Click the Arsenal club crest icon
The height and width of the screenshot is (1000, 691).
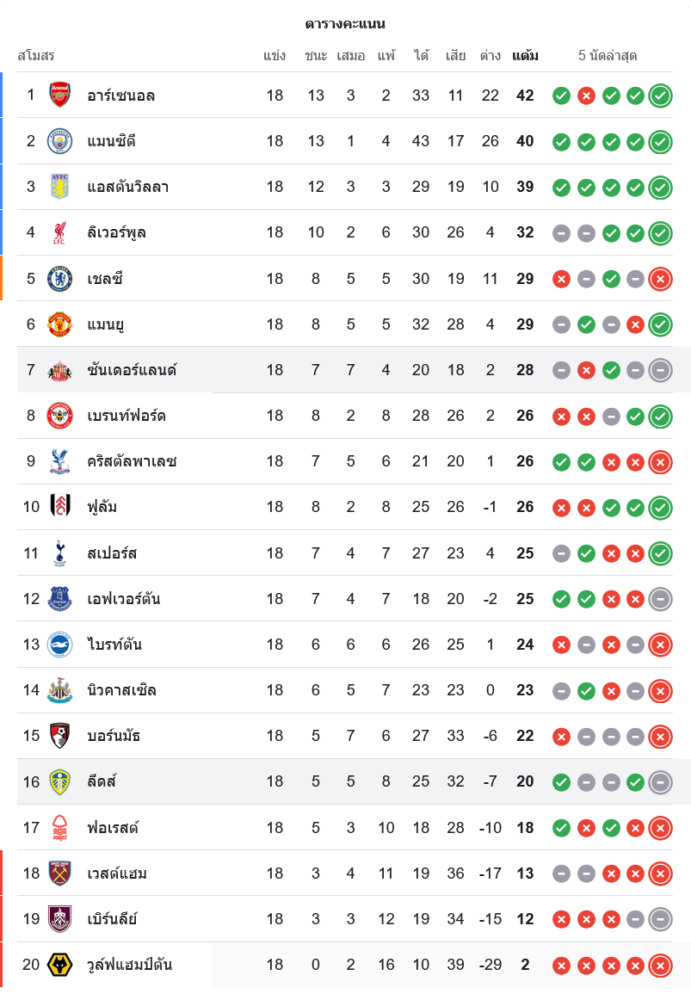(60, 95)
